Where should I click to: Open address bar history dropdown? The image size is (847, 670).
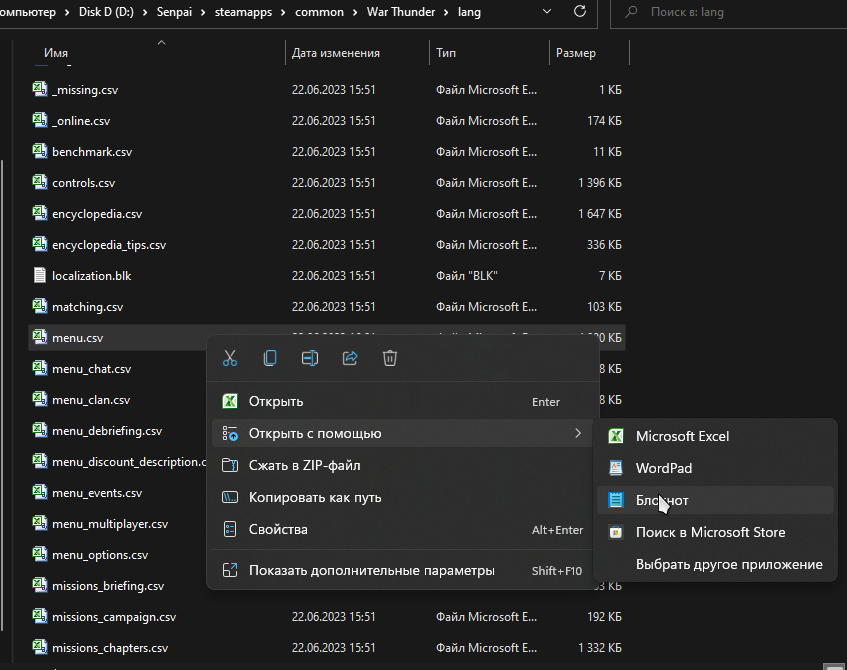coord(545,12)
